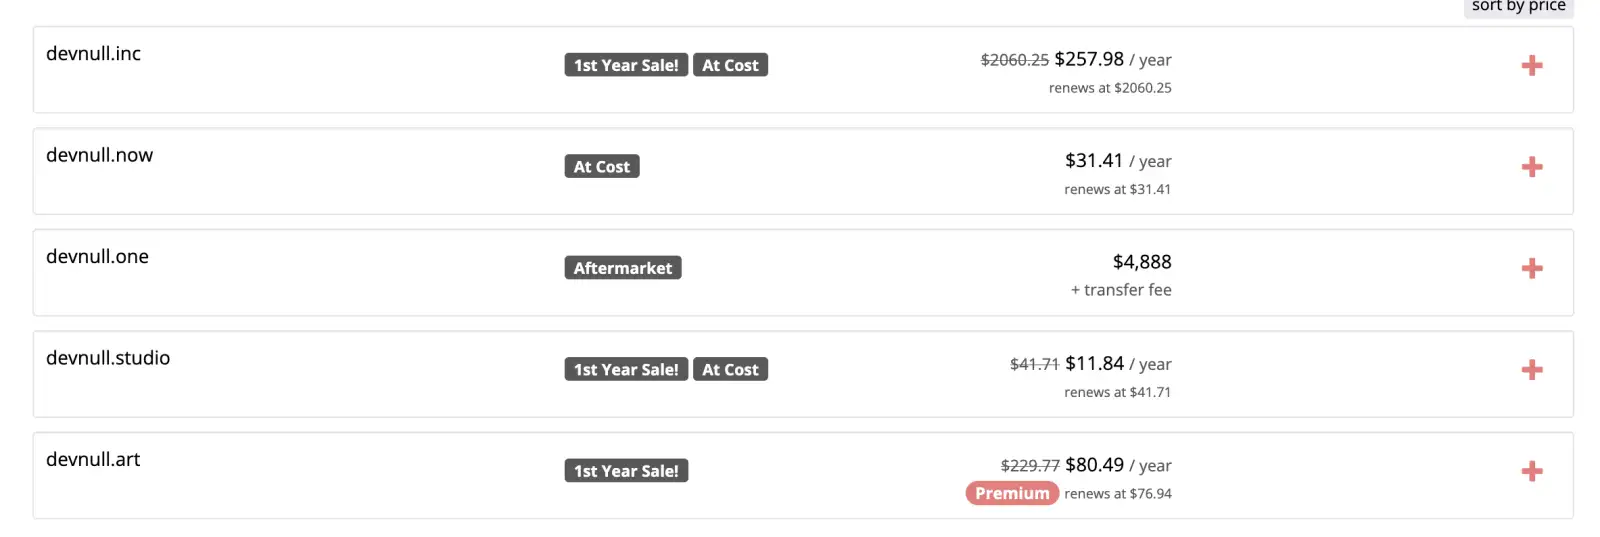The image size is (1600, 537).
Task: Choose the devnull.art domain name
Action: [x=93, y=460]
